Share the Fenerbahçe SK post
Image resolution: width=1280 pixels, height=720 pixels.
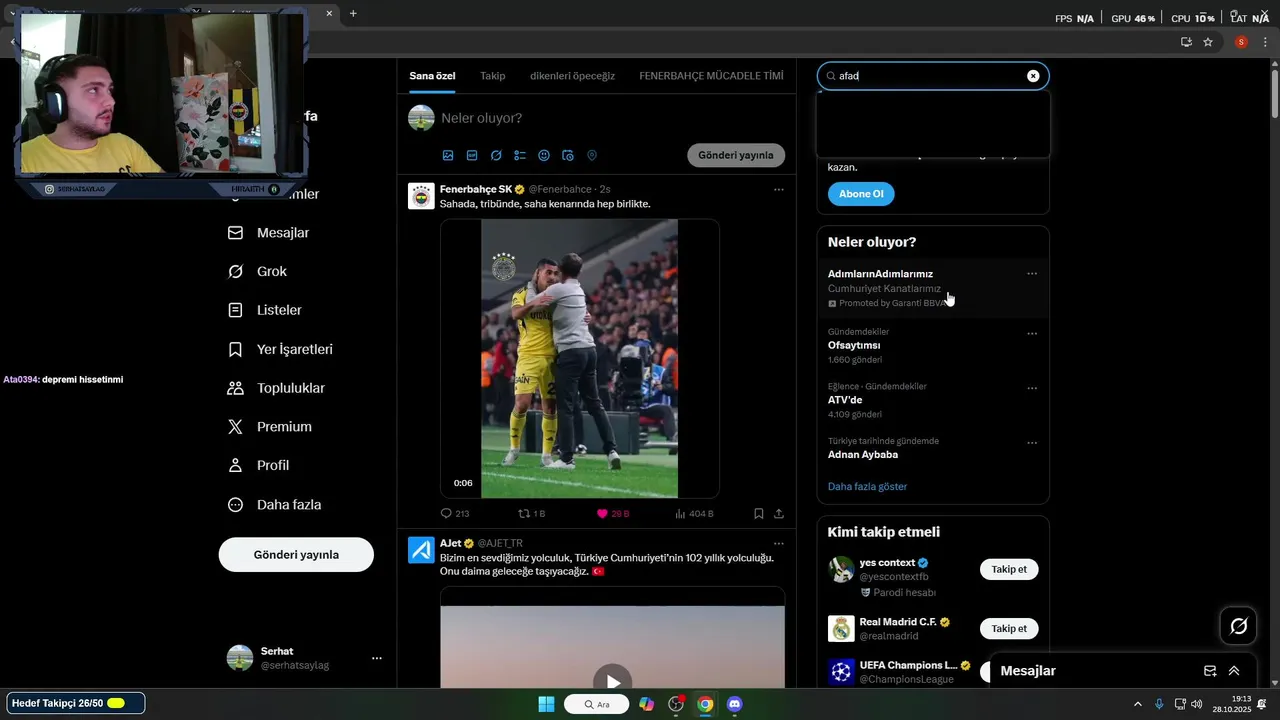pyautogui.click(x=779, y=513)
